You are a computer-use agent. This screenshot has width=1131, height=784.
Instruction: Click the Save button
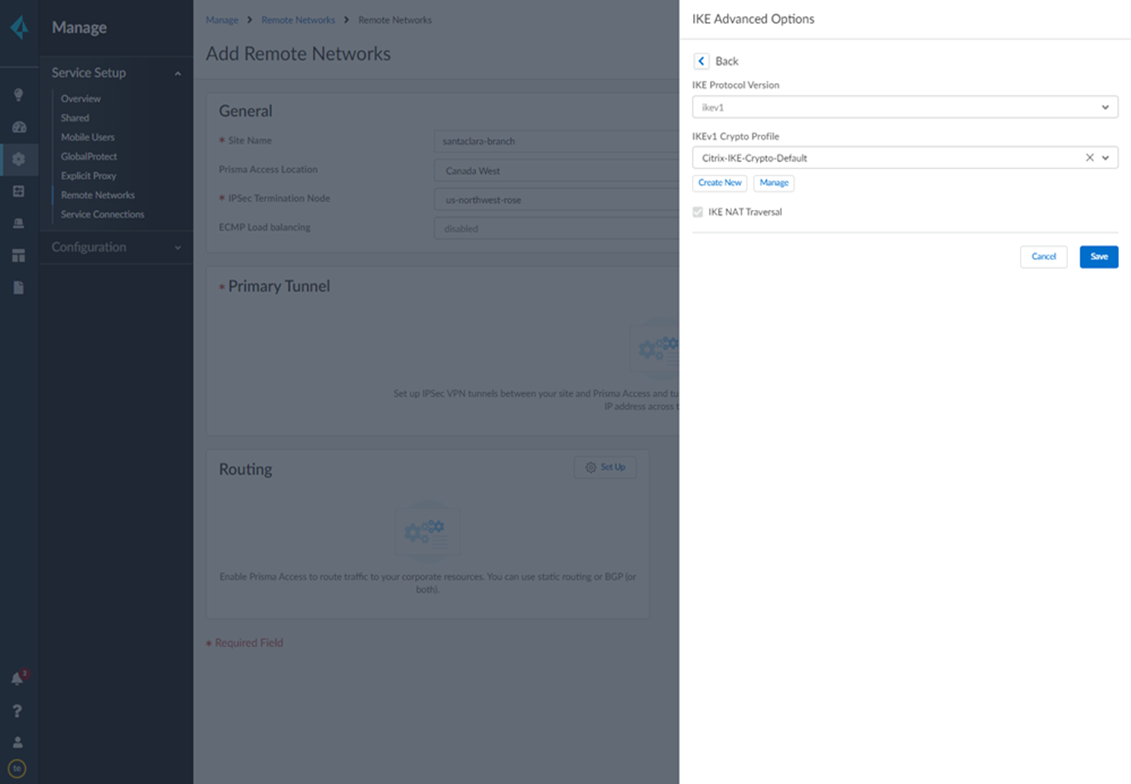coord(1098,257)
